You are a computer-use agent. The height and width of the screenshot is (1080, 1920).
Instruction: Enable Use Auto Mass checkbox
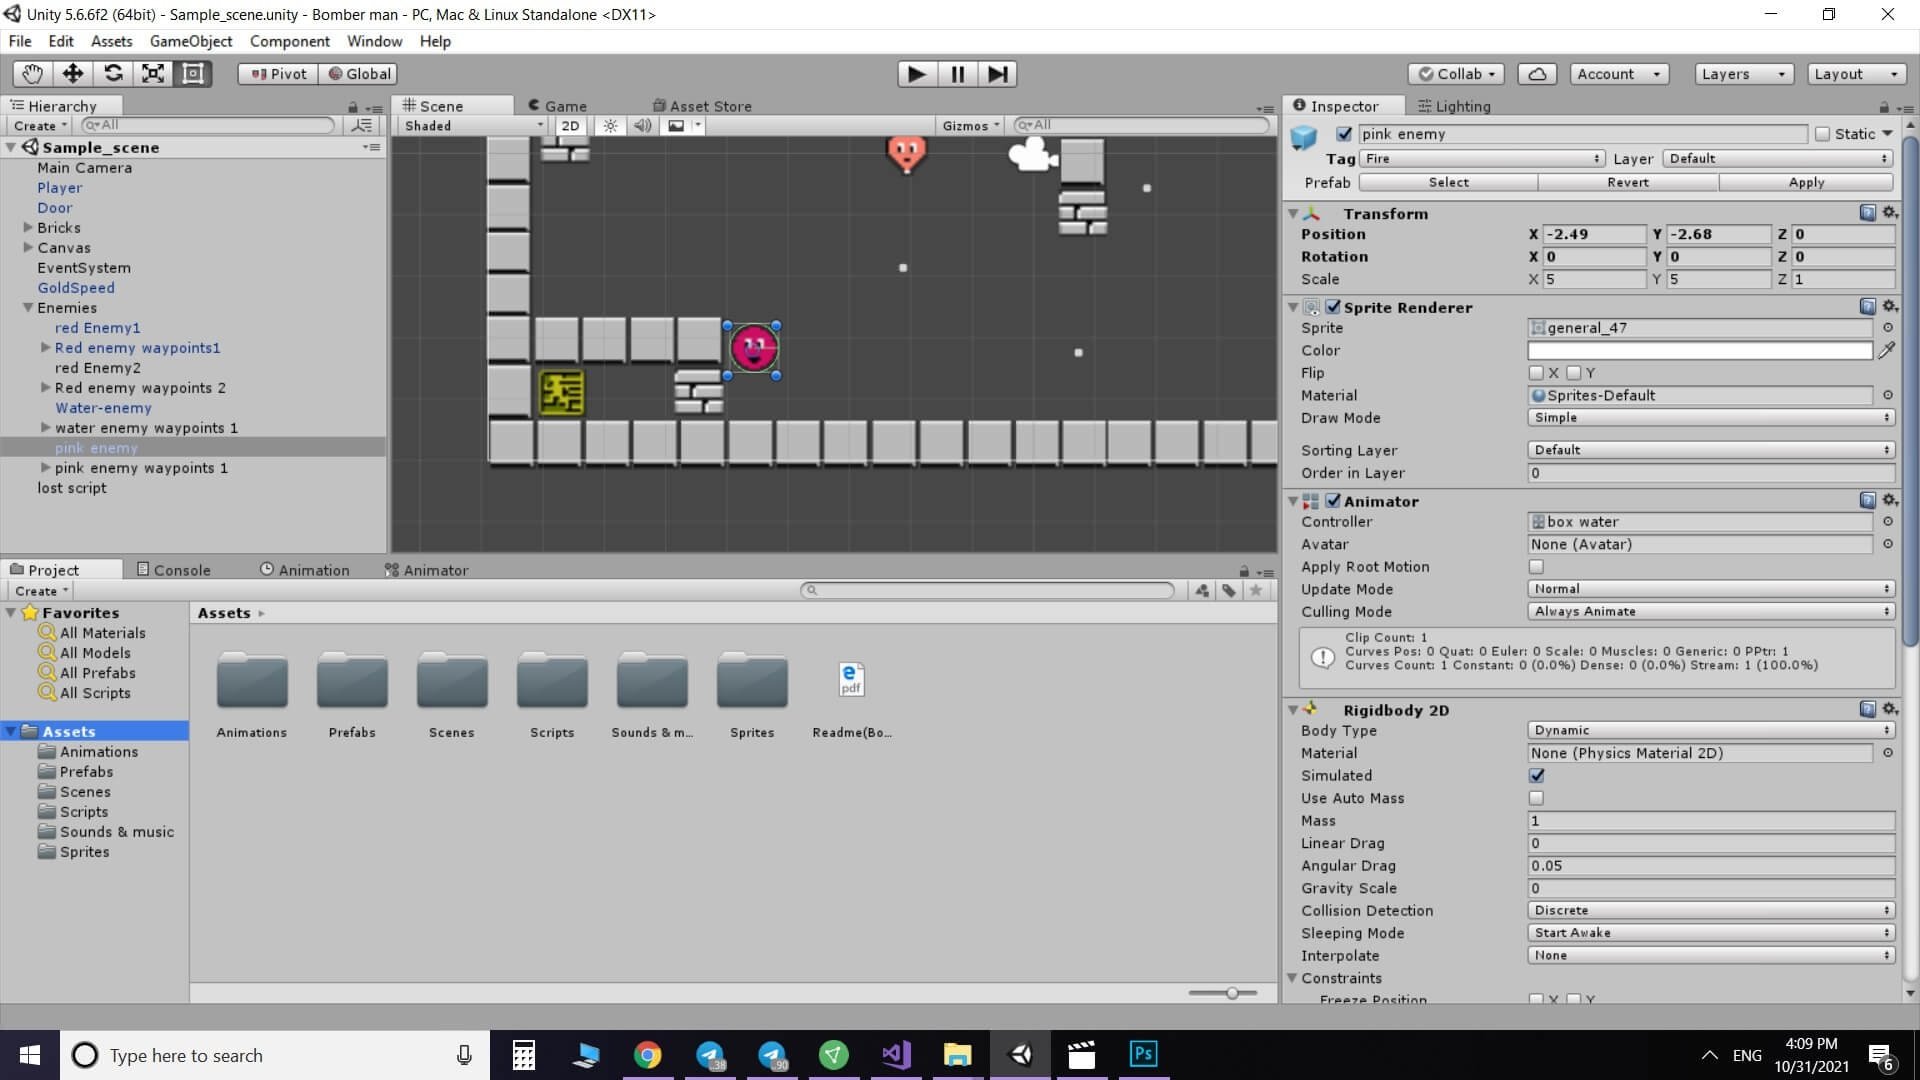[x=1536, y=798]
